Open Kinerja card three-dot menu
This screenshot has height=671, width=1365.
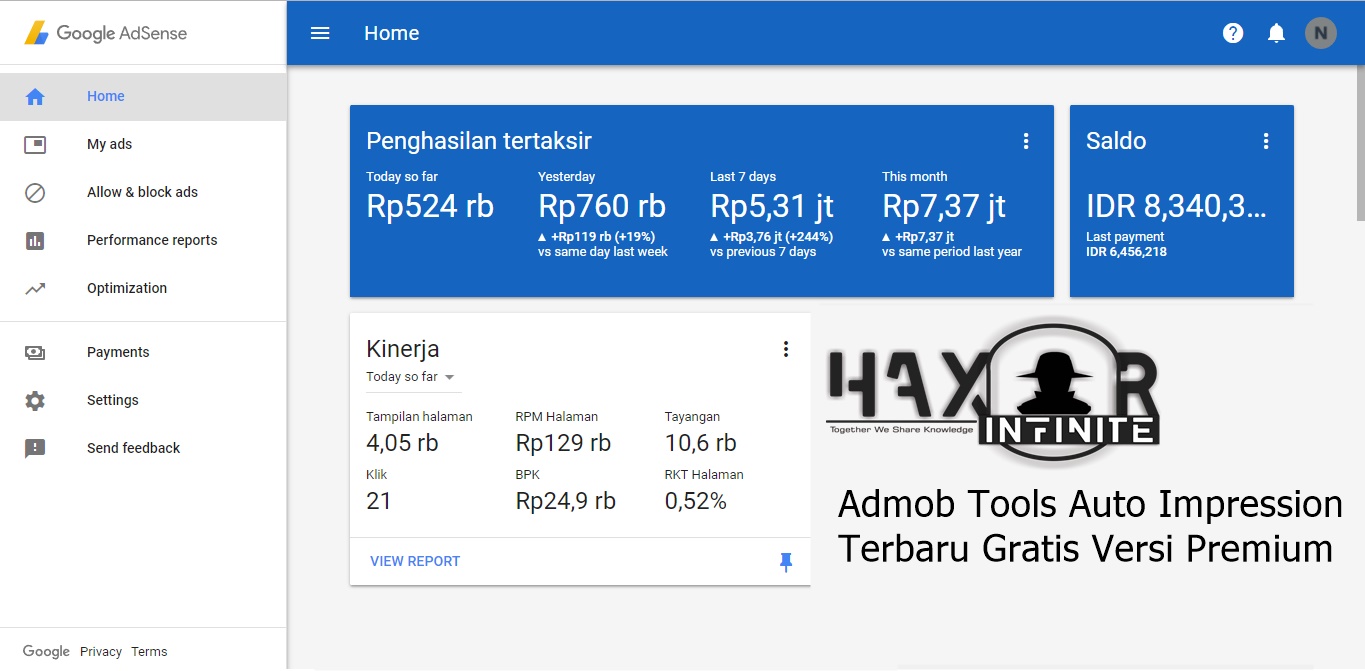(786, 349)
